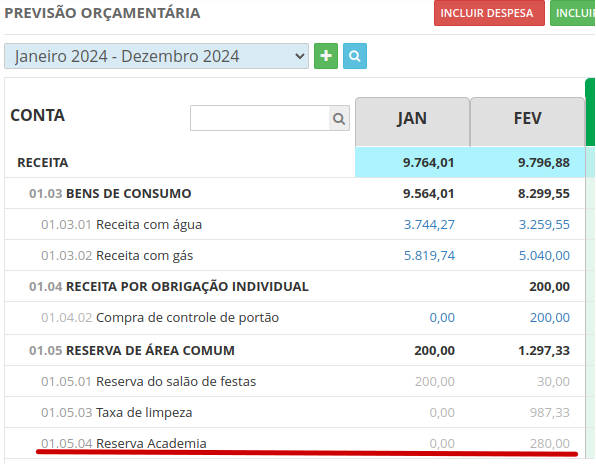Open FEV value 5.040,00 for Receita com gás
596x464 pixels.
(x=544, y=256)
